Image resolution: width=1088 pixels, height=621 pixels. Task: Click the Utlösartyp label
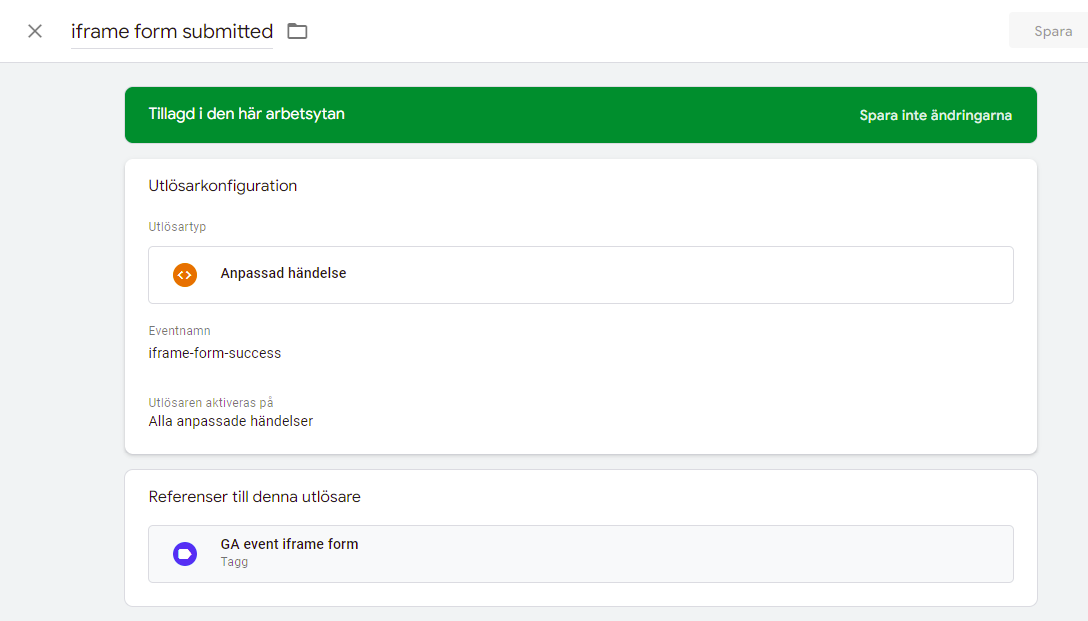178,227
